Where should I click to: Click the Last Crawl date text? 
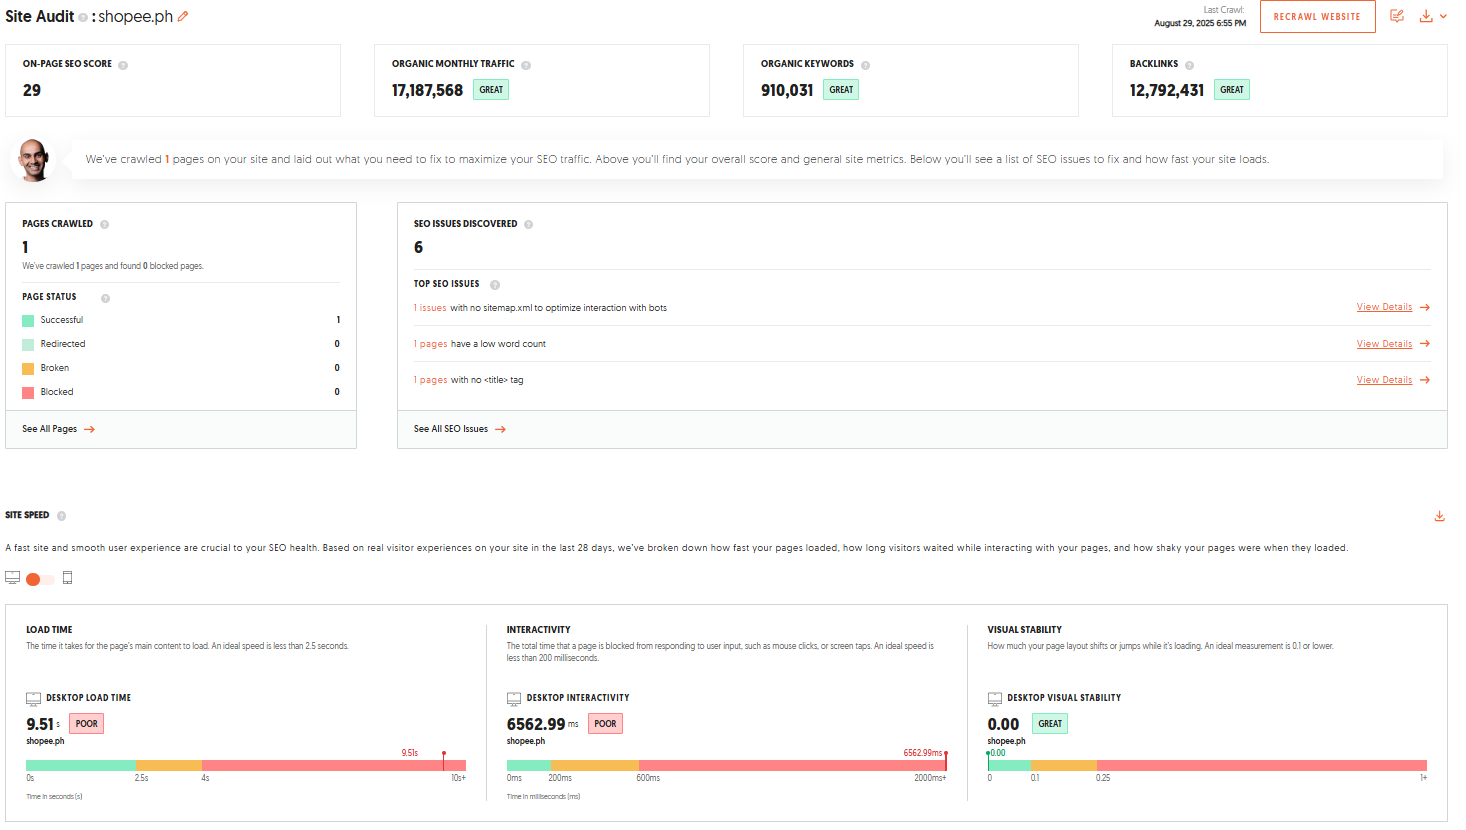coord(1200,23)
